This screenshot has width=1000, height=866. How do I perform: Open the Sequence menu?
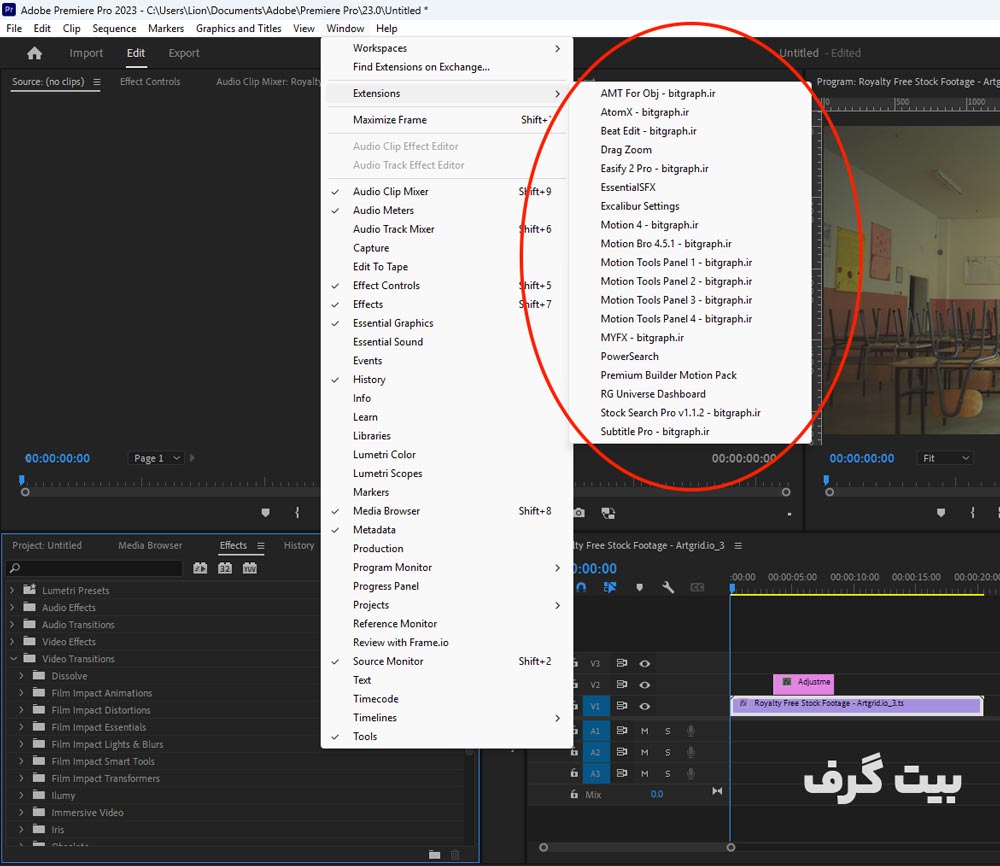click(114, 28)
